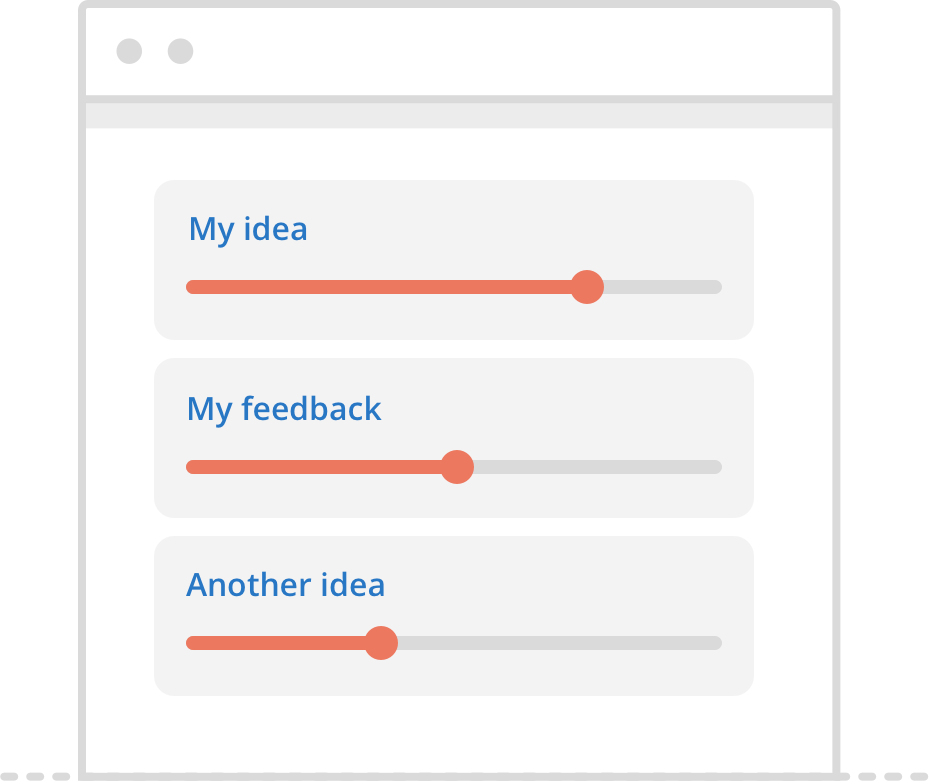This screenshot has height=782, width=930.
Task: Open the My idea title link
Action: 248,230
